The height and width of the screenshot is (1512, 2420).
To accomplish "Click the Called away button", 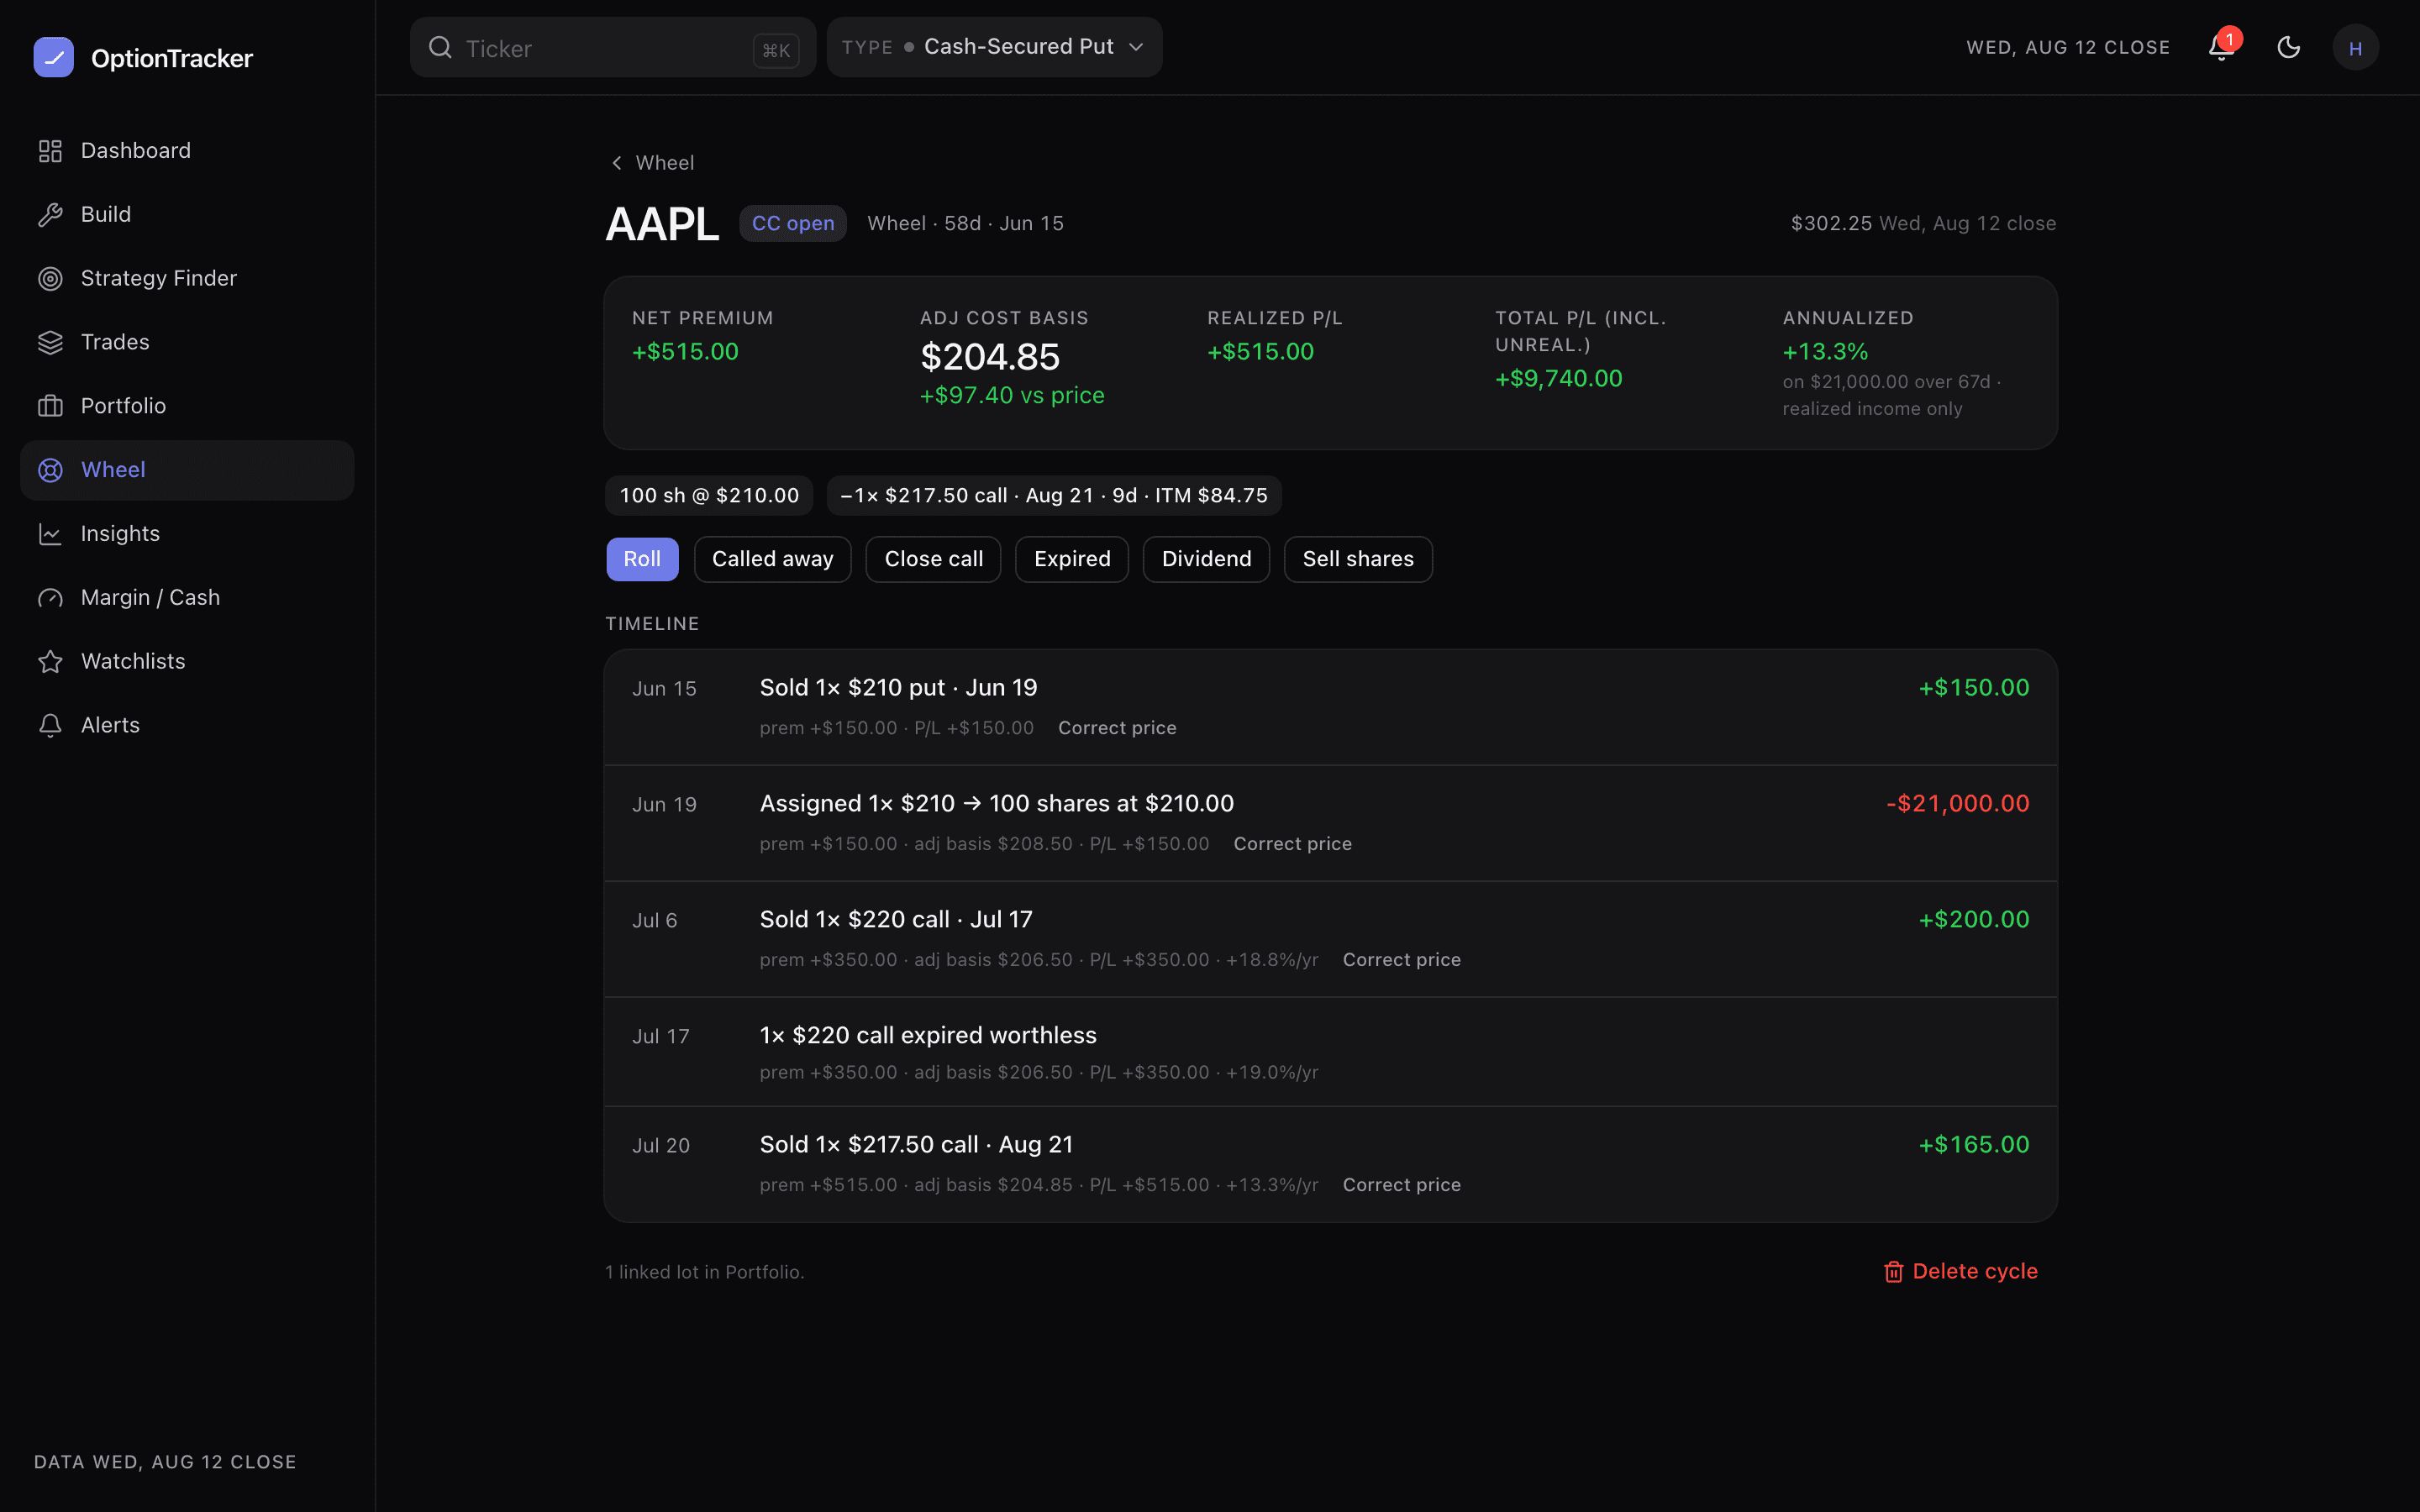I will [x=772, y=559].
